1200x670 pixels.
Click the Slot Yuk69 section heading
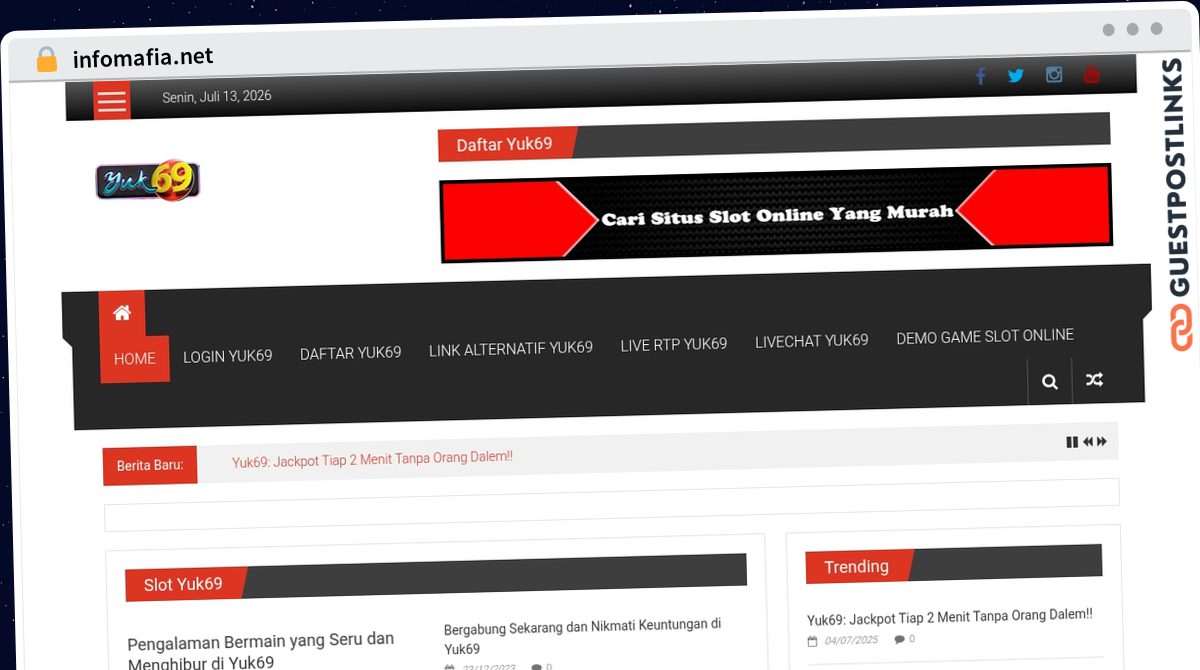[x=183, y=584]
